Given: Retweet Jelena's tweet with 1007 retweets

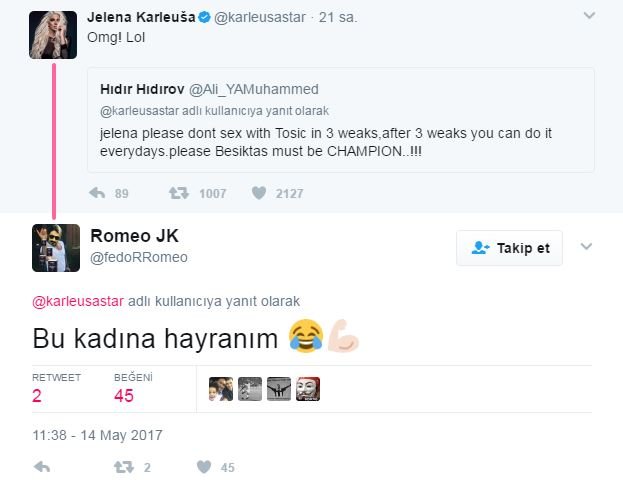Looking at the screenshot, I should pos(179,193).
